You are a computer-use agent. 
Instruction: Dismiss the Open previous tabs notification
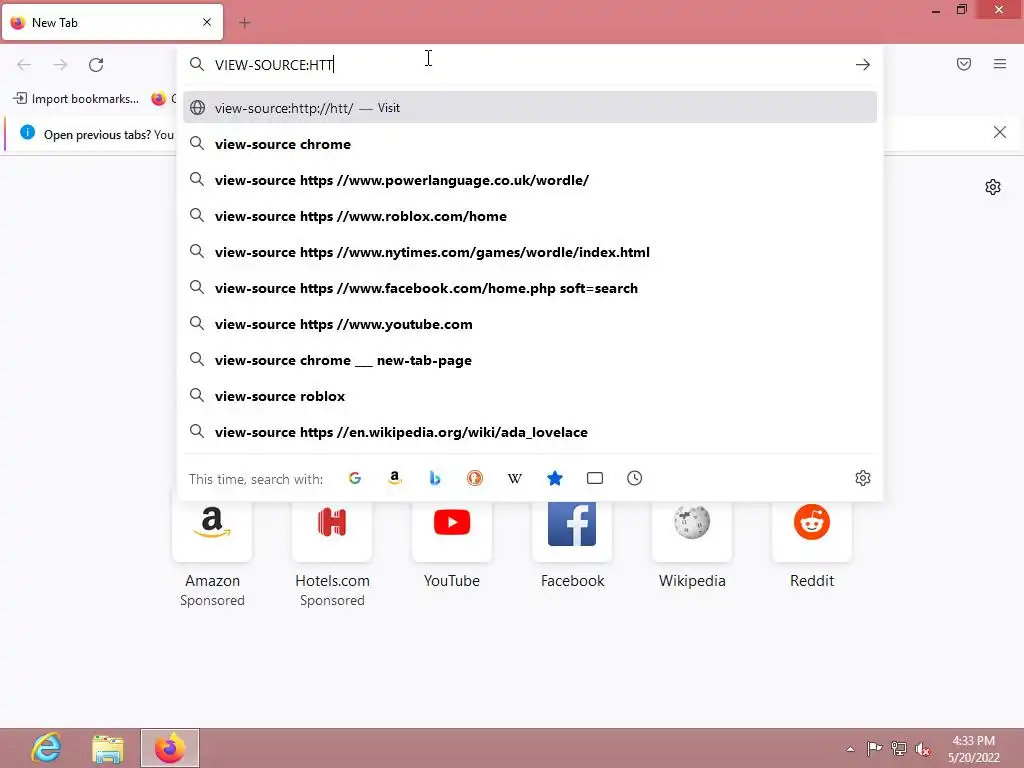point(999,133)
